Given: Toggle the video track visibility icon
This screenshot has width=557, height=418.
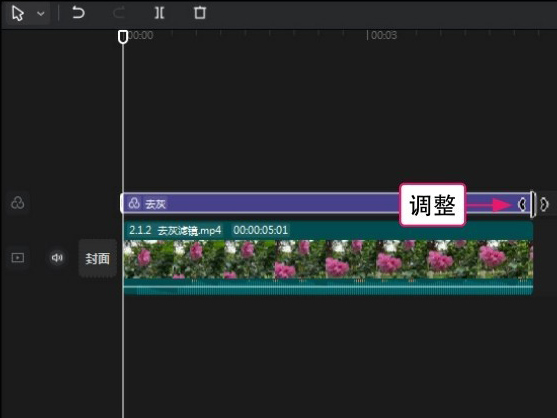Looking at the screenshot, I should coord(17,257).
